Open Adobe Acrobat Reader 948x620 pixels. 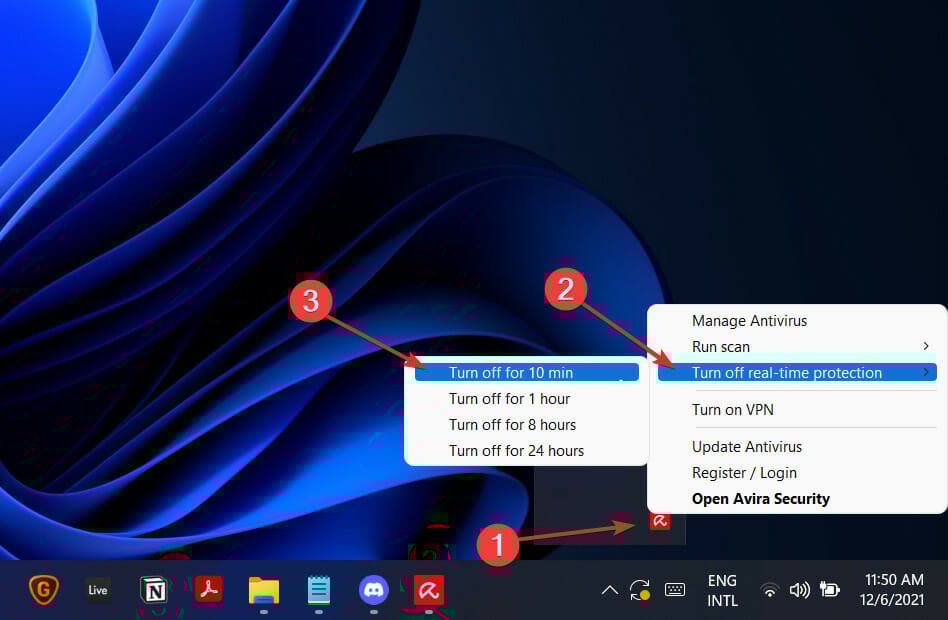[208, 590]
